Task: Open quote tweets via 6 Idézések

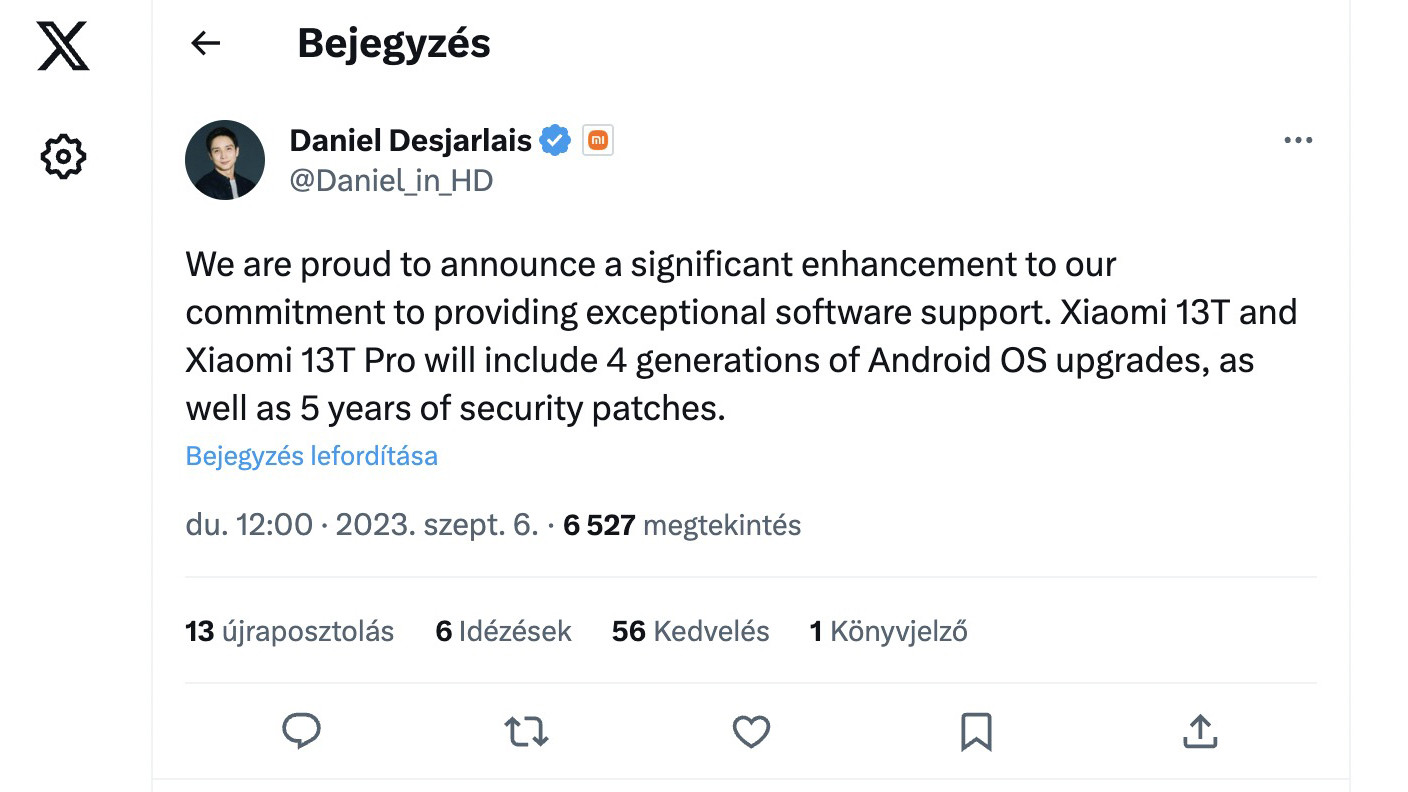Action: pyautogui.click(x=505, y=630)
